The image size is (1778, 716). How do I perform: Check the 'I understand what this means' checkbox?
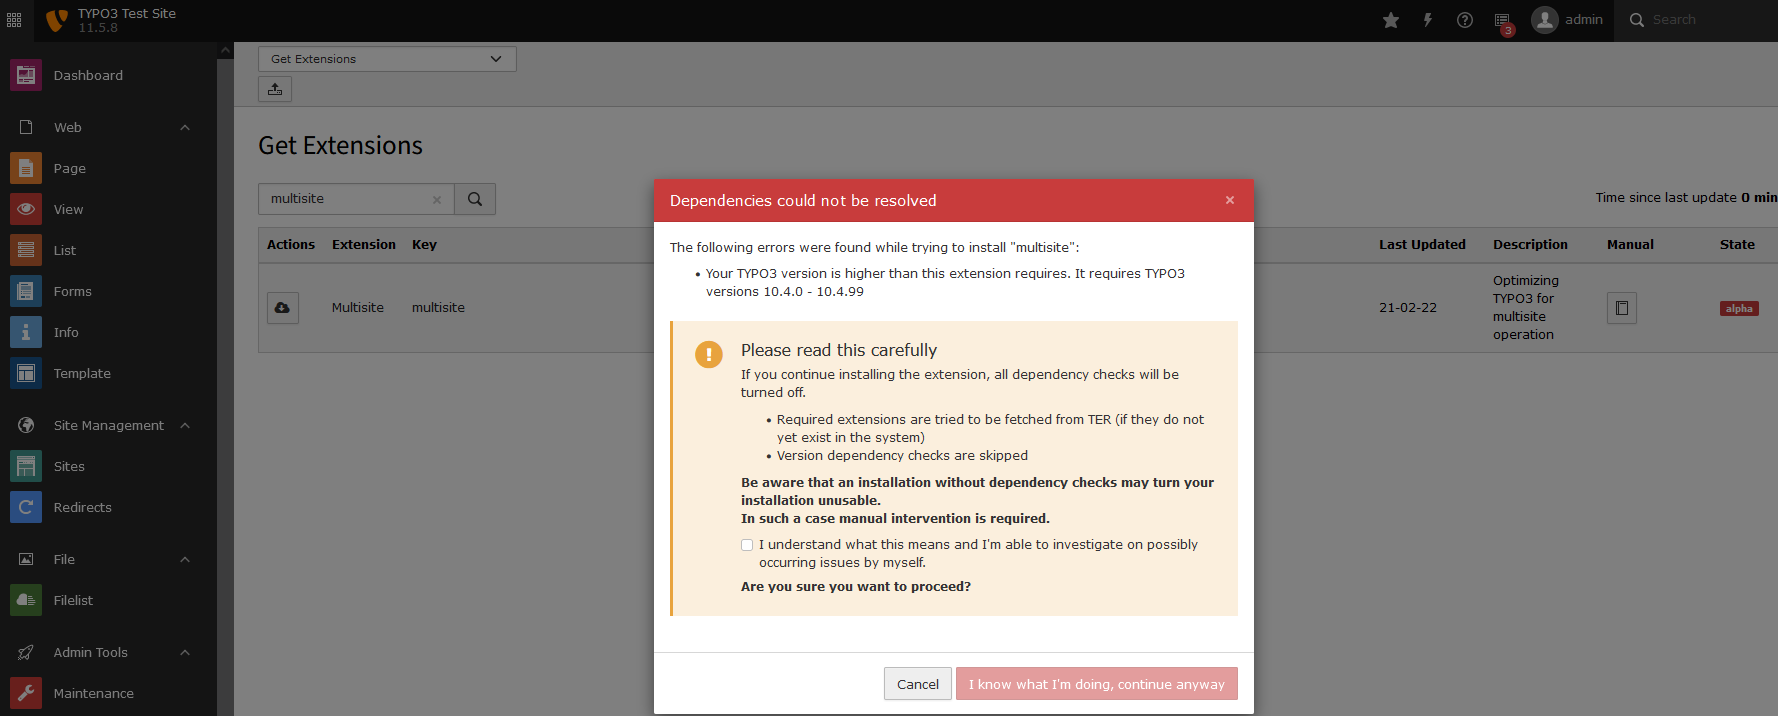pyautogui.click(x=747, y=545)
